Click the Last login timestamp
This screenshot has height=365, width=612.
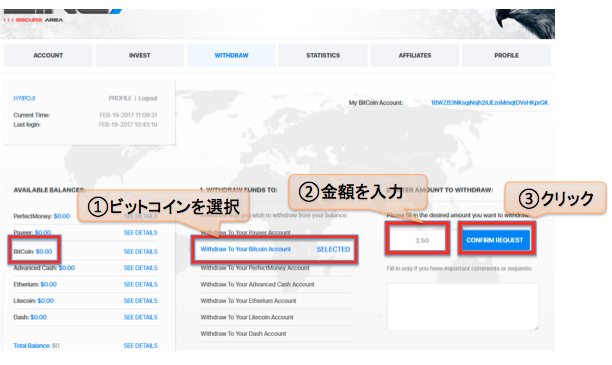click(128, 125)
